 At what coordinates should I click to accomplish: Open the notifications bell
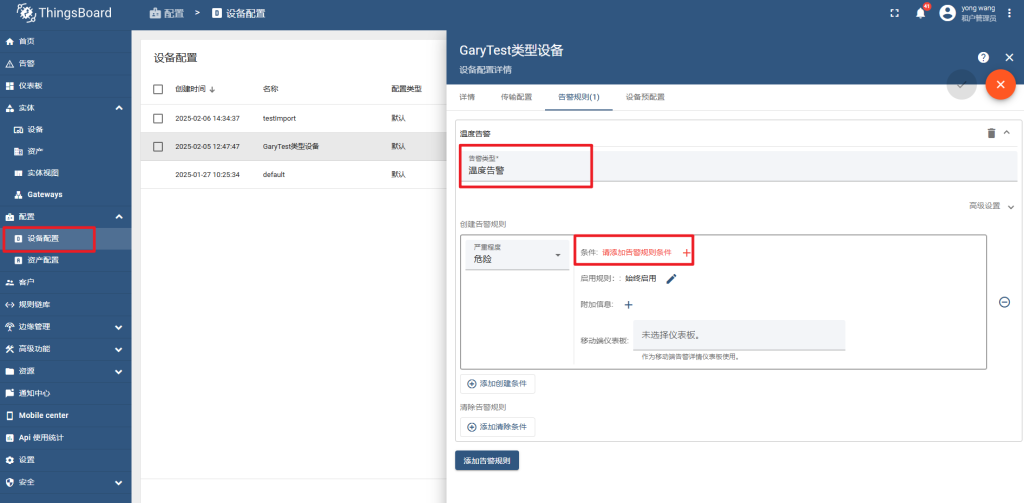[x=921, y=13]
